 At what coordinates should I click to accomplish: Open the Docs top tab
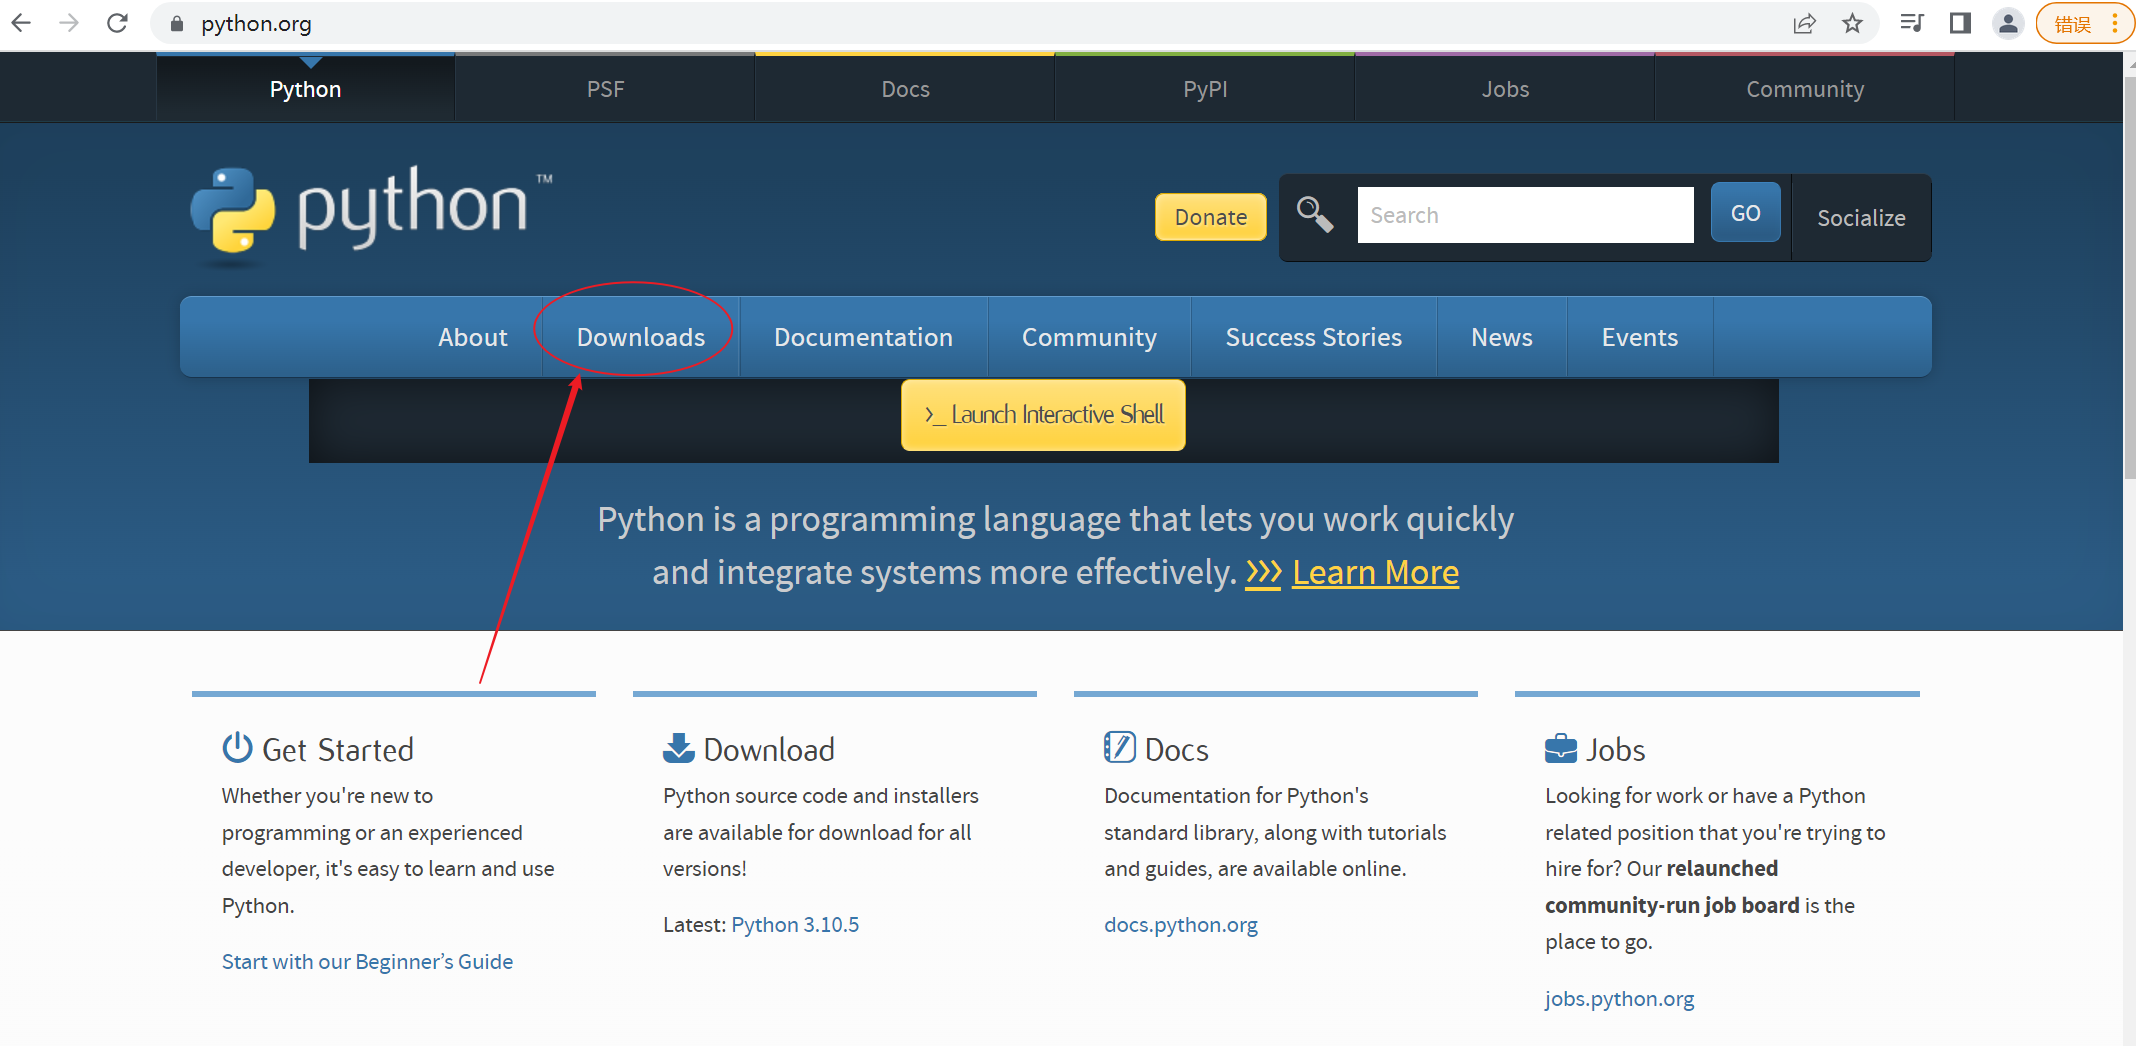905,89
